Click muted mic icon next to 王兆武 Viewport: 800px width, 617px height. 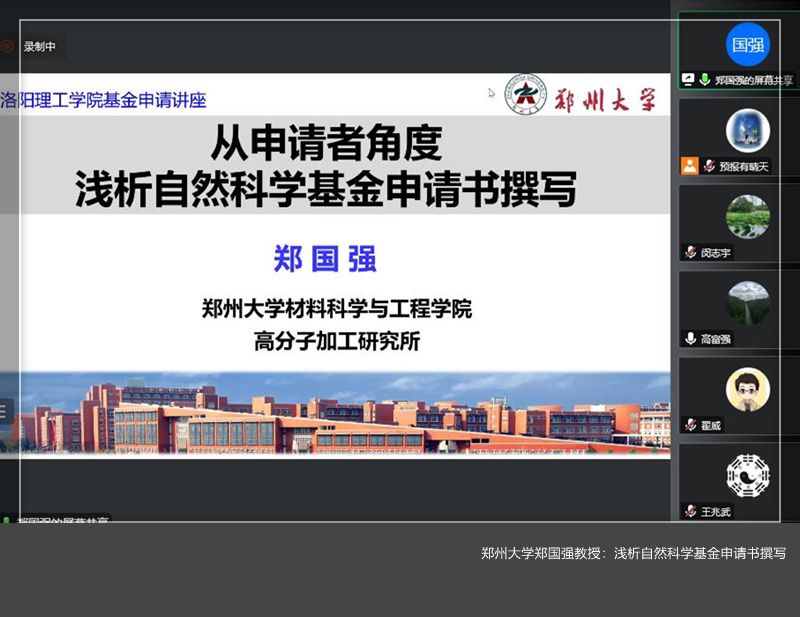tap(690, 511)
